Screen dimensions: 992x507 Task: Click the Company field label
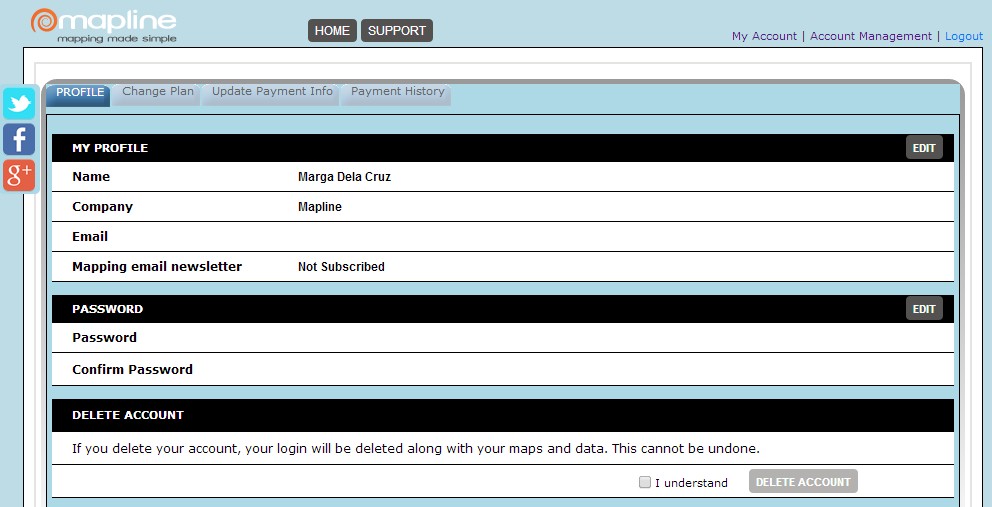[102, 207]
